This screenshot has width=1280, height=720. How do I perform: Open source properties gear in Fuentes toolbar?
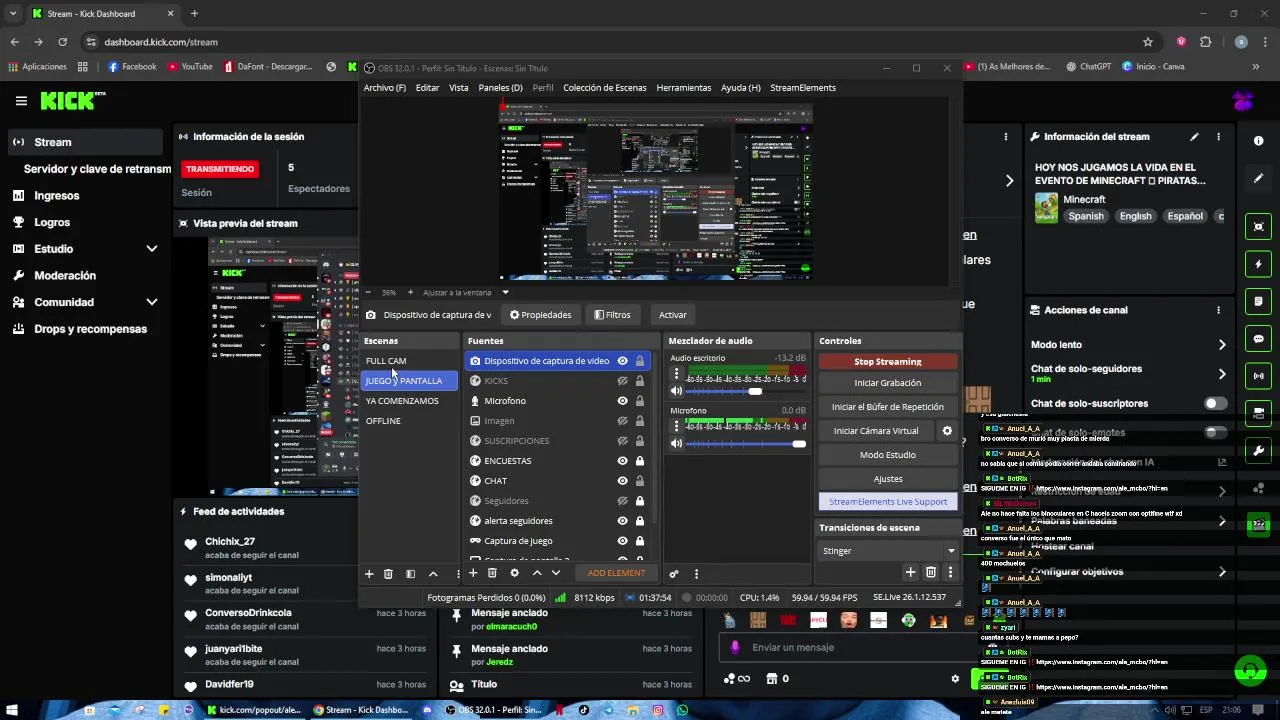pyautogui.click(x=514, y=573)
